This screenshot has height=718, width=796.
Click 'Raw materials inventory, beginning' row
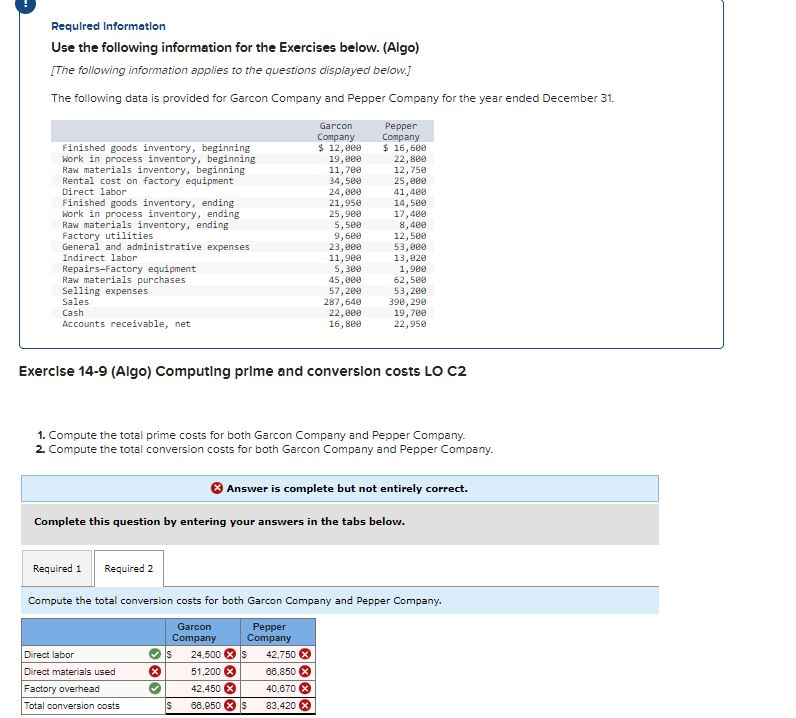[243, 170]
